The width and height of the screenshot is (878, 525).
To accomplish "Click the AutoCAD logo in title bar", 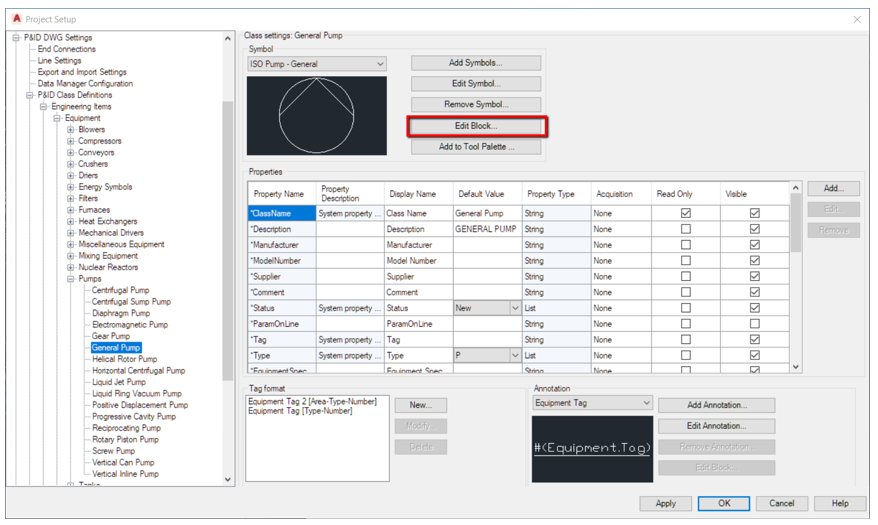I will tap(16, 18).
